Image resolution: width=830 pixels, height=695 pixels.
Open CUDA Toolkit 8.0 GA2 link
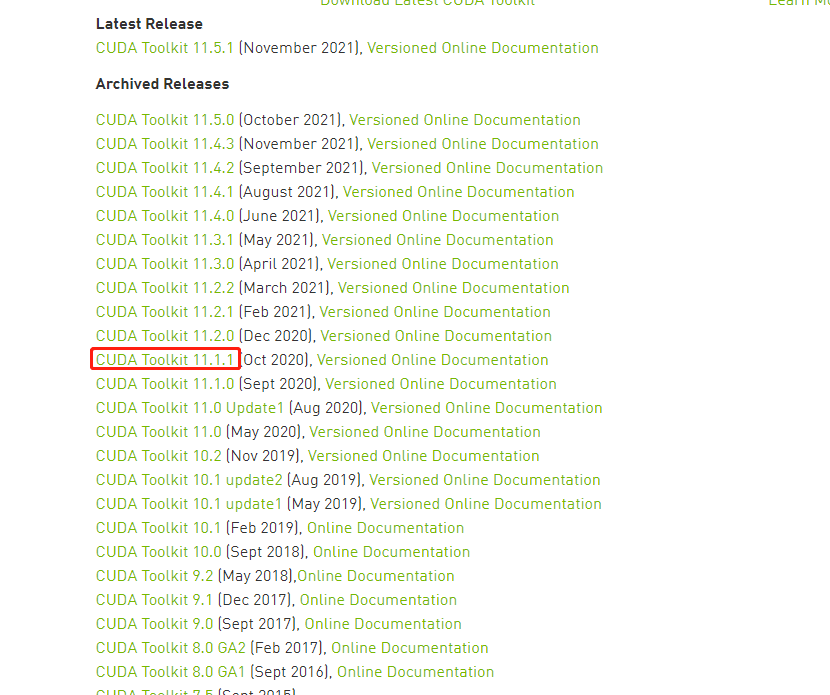(x=171, y=648)
